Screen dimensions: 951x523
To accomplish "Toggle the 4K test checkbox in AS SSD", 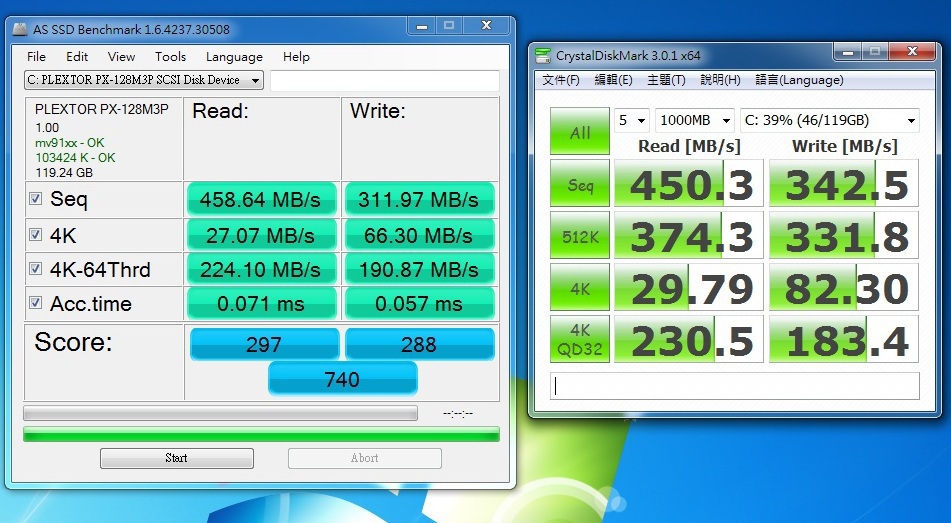I will [36, 234].
